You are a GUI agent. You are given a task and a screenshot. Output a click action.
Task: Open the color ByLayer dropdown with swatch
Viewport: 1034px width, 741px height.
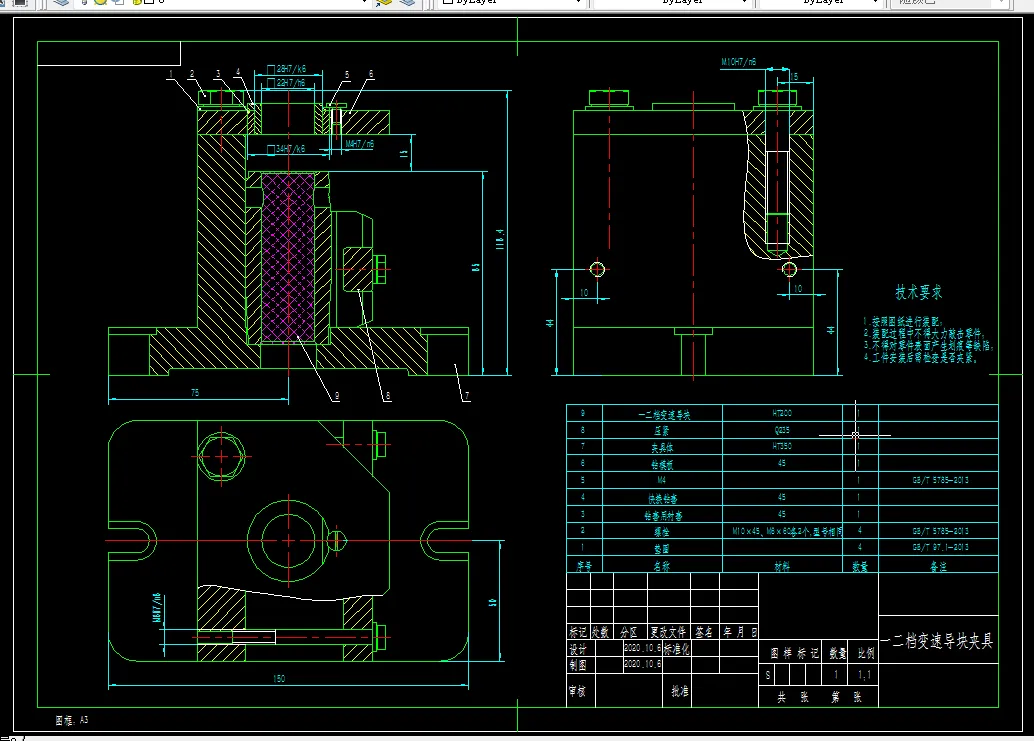tap(510, 2)
